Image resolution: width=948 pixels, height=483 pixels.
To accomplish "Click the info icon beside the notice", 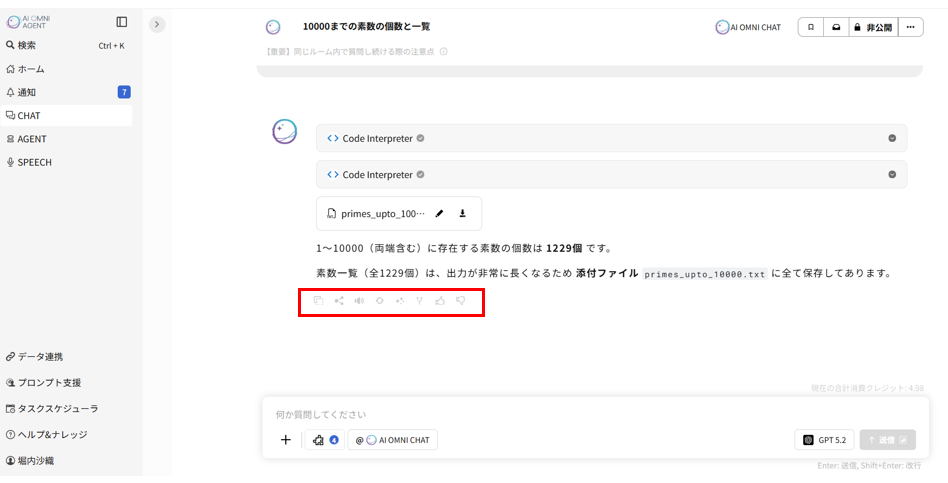I will [x=444, y=52].
